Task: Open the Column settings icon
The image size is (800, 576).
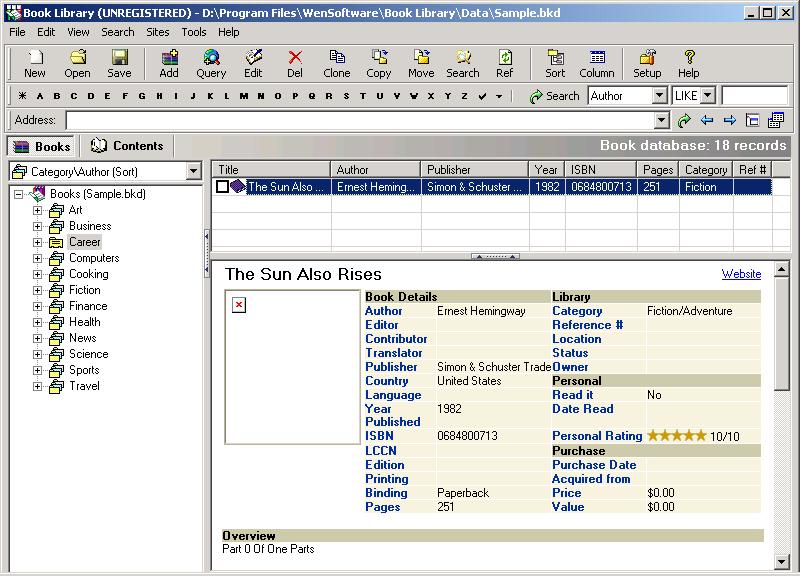Action: pyautogui.click(x=597, y=64)
